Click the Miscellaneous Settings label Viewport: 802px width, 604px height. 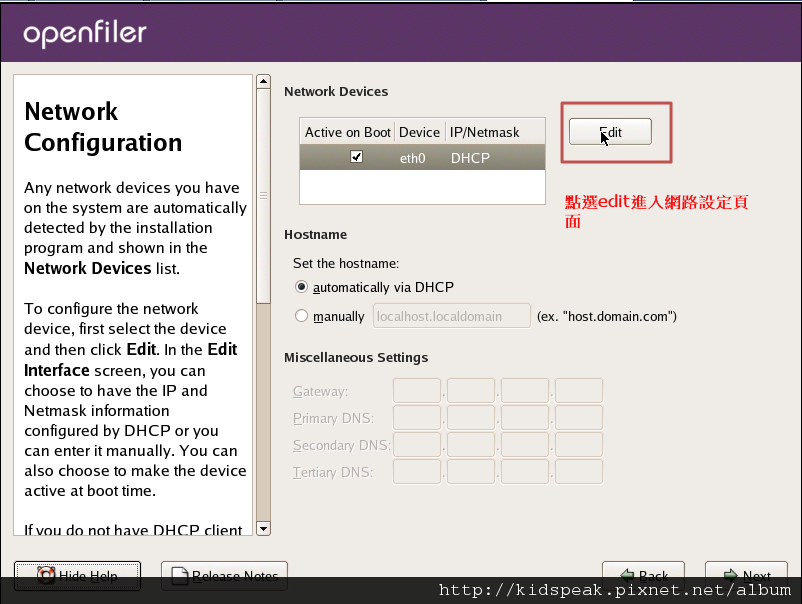tap(356, 357)
